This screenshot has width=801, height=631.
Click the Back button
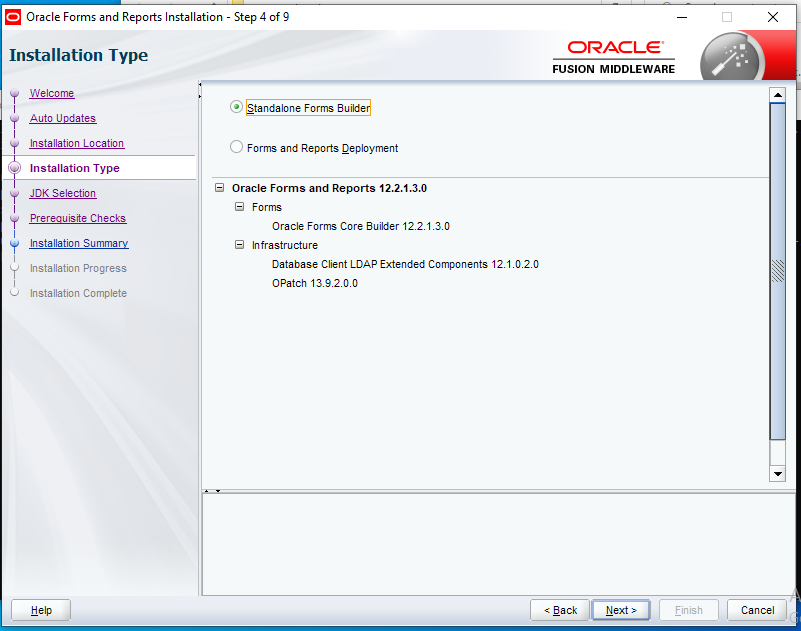560,610
